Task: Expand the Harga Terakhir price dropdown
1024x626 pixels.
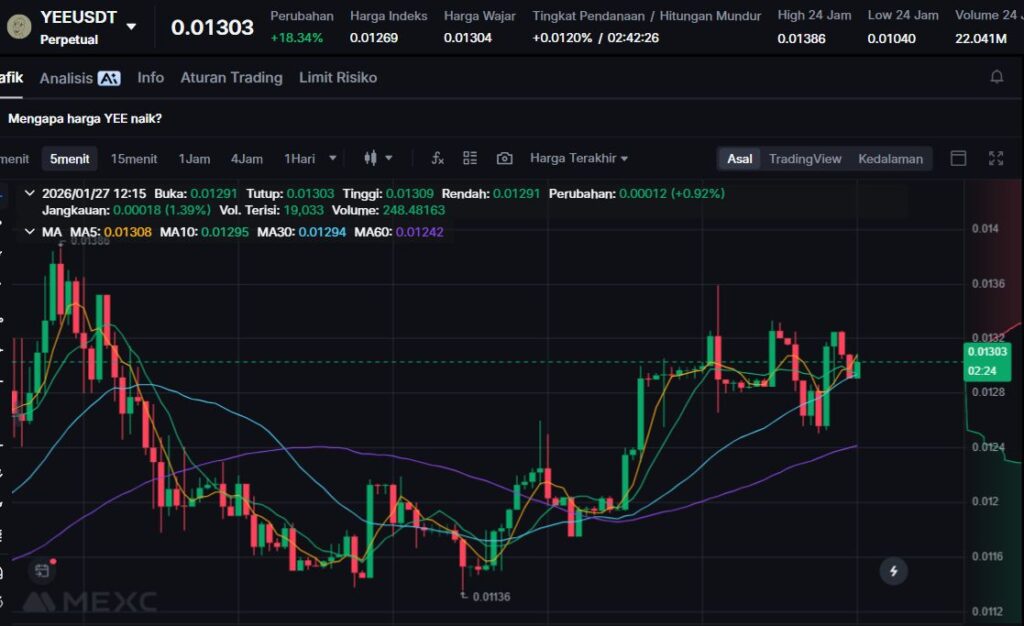Action: tap(578, 158)
